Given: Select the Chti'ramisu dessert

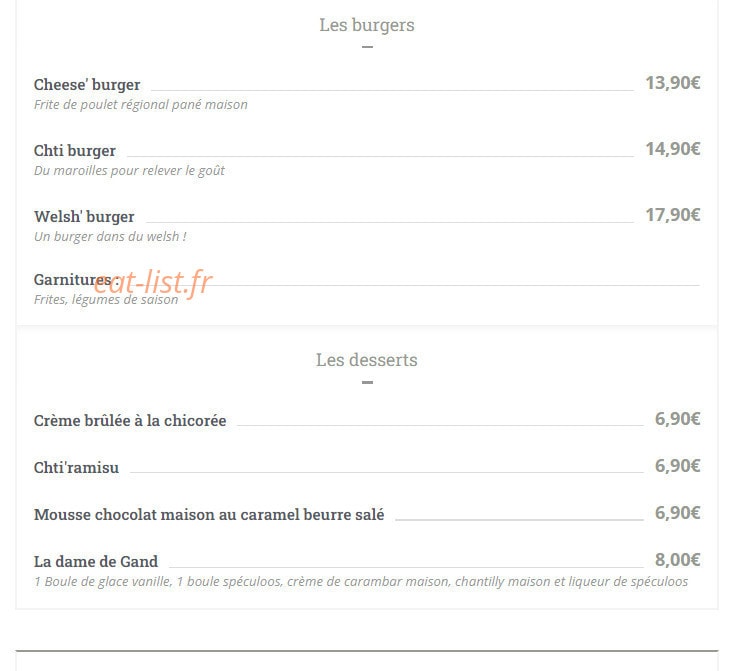Looking at the screenshot, I should pyautogui.click(x=77, y=467).
